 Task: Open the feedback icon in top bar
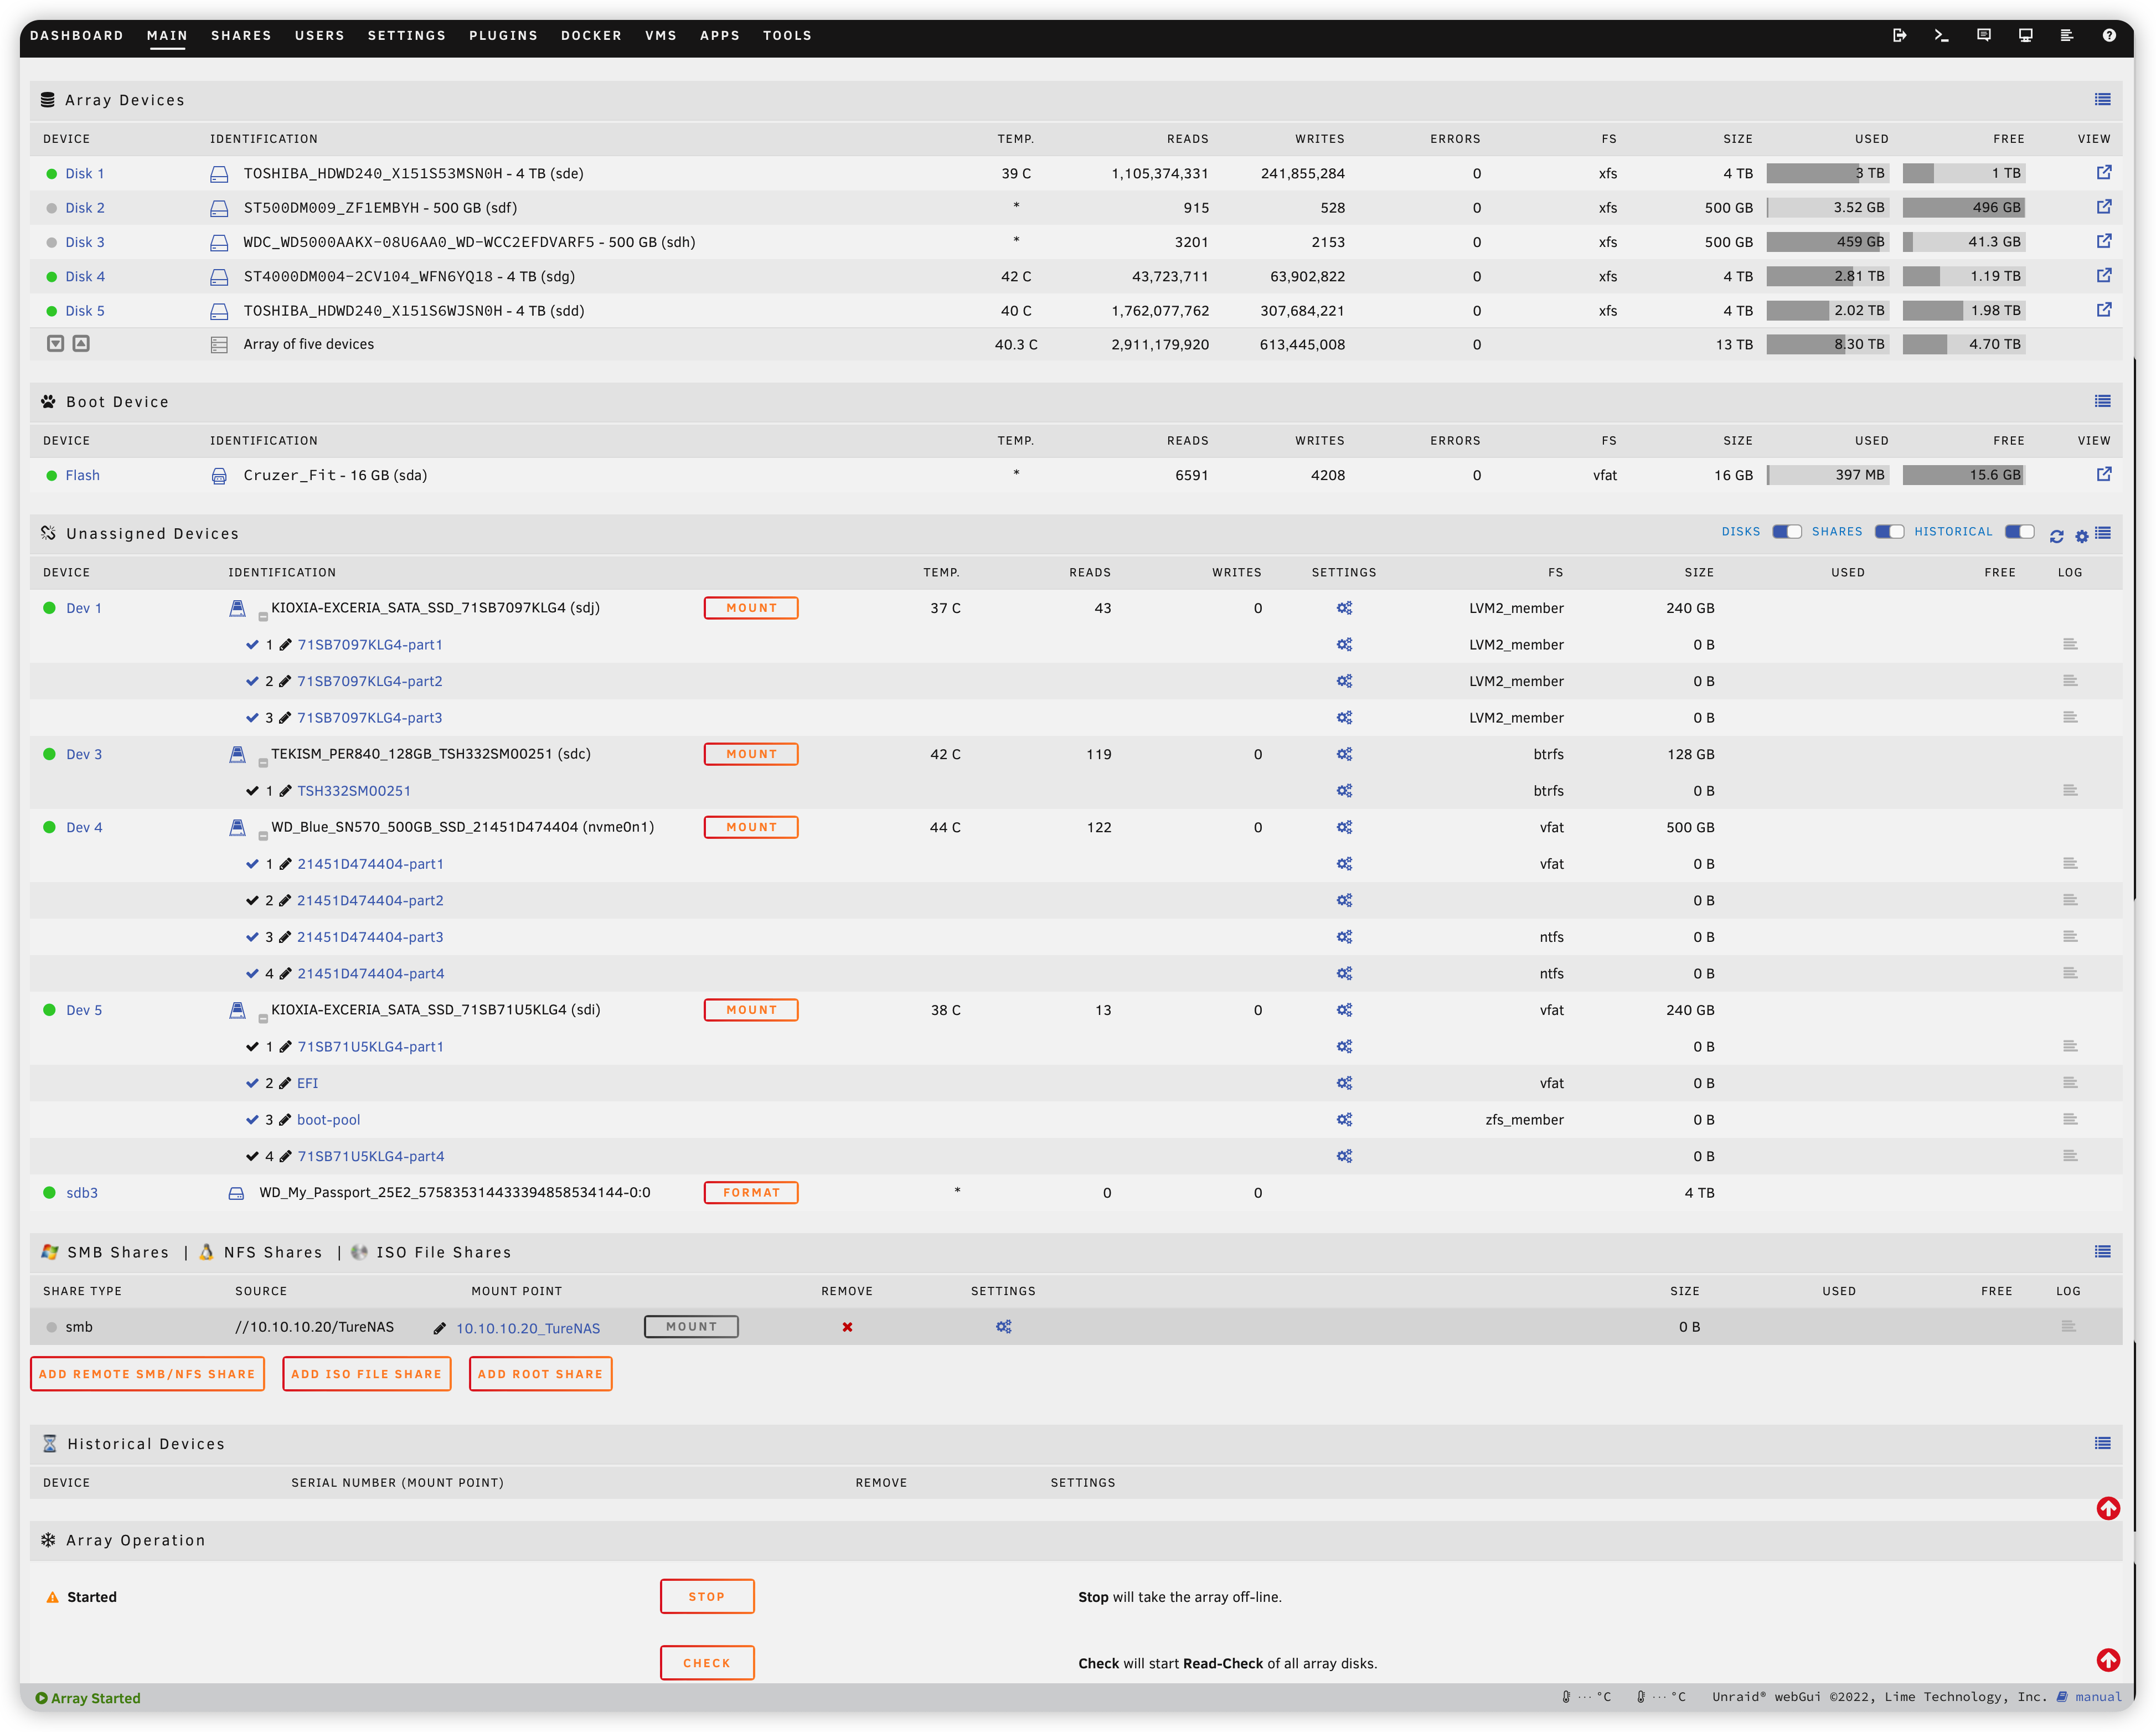1983,35
